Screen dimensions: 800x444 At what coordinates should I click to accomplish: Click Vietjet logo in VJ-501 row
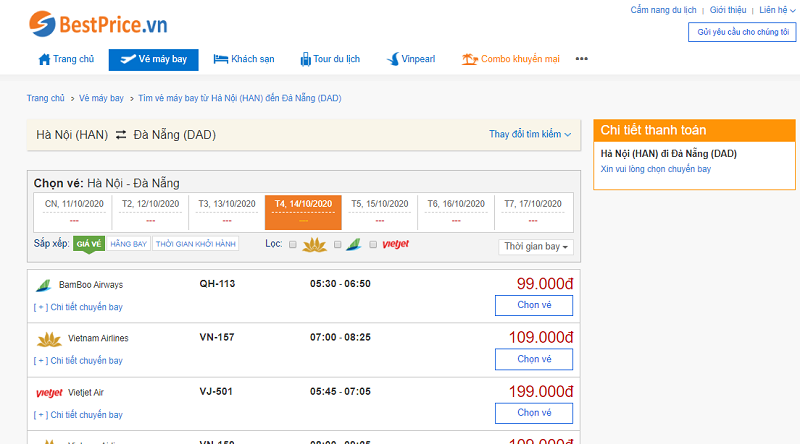coord(49,392)
